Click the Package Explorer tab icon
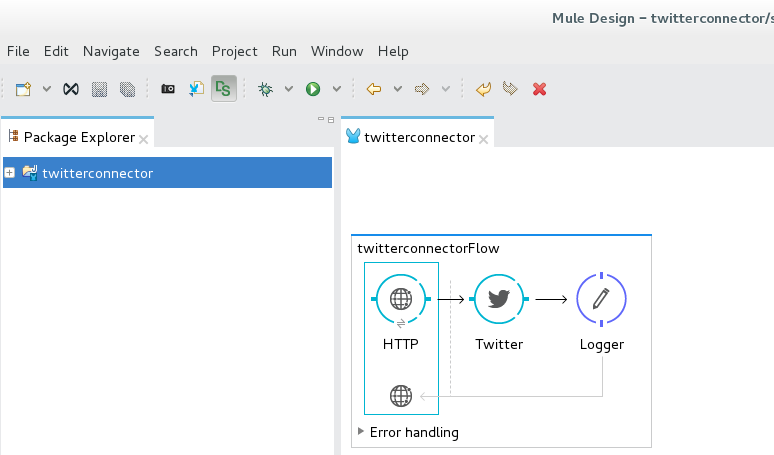Screen dimensions: 774x455 [x=13, y=136]
